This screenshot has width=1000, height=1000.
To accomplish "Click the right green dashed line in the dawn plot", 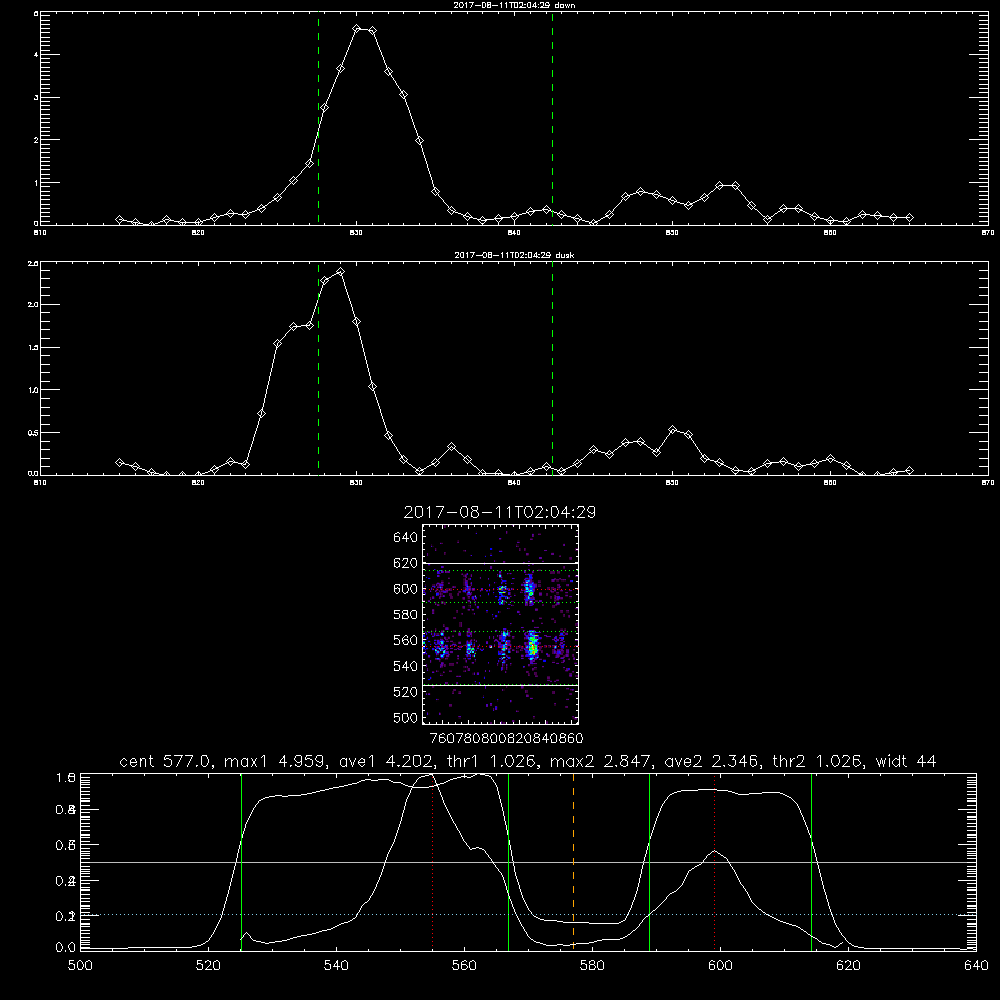I will pyautogui.click(x=552, y=119).
